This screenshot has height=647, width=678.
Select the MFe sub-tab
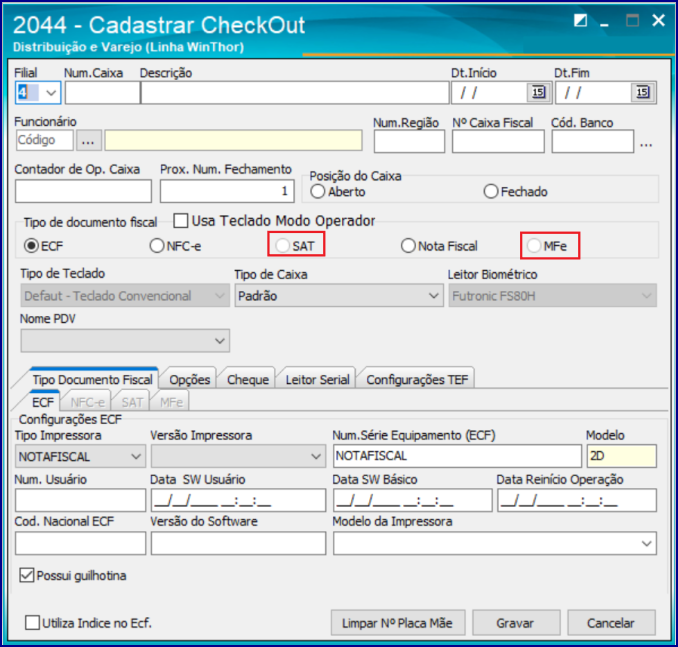[x=171, y=402]
